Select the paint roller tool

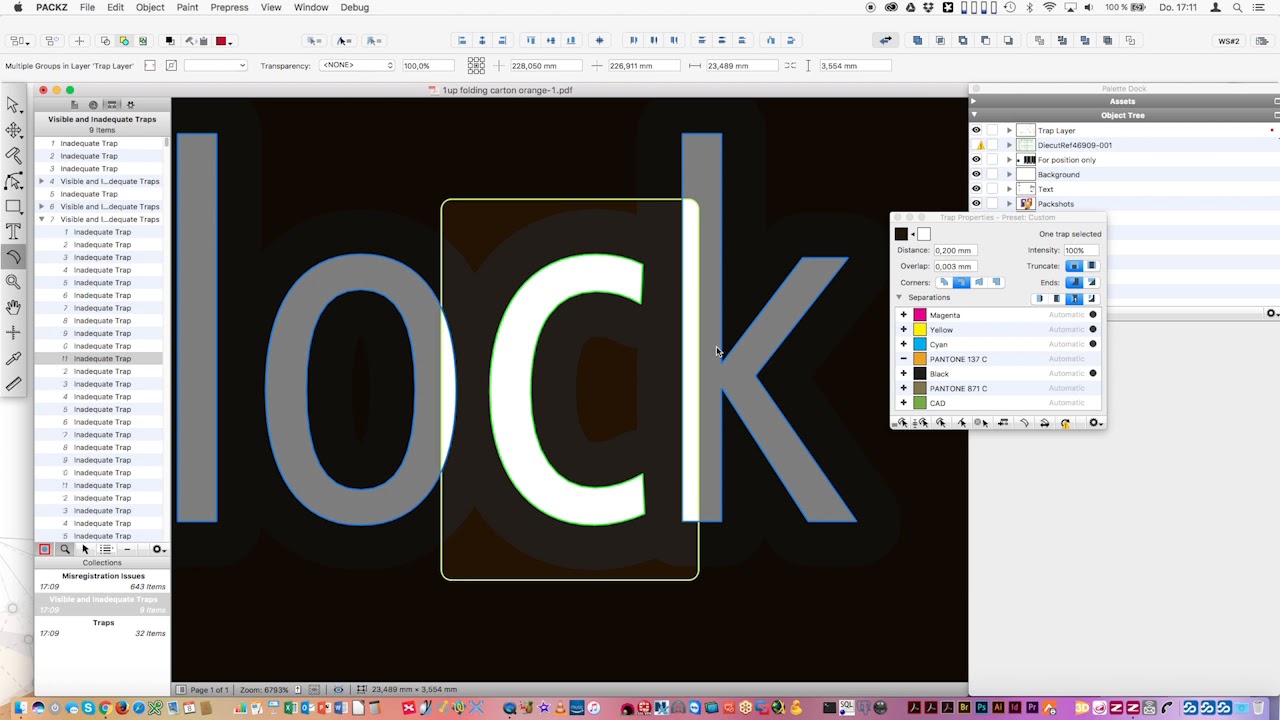coord(13,156)
